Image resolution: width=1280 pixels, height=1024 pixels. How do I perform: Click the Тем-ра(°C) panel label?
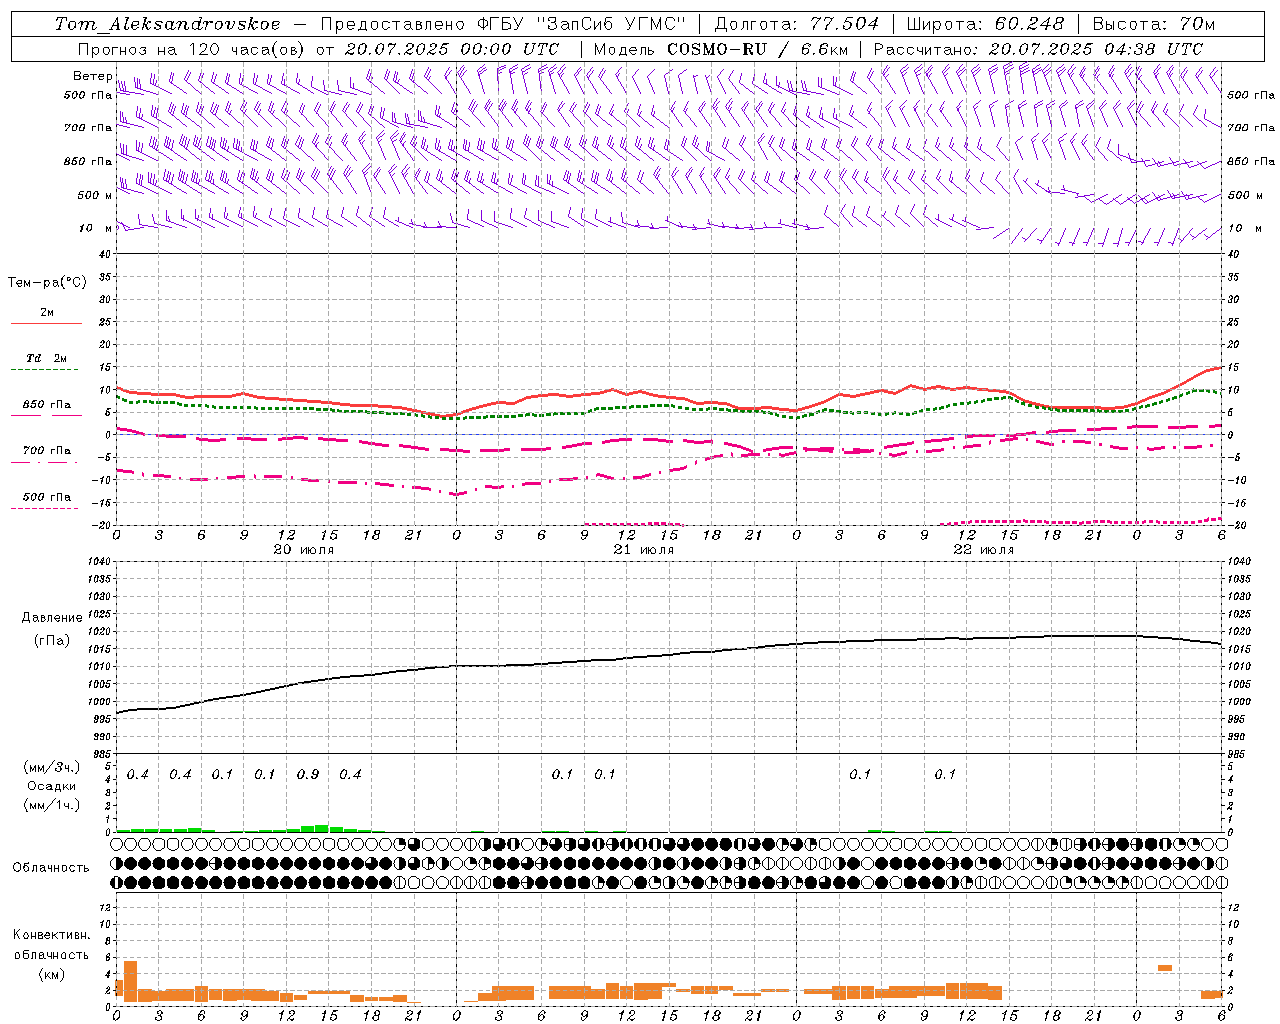(47, 283)
